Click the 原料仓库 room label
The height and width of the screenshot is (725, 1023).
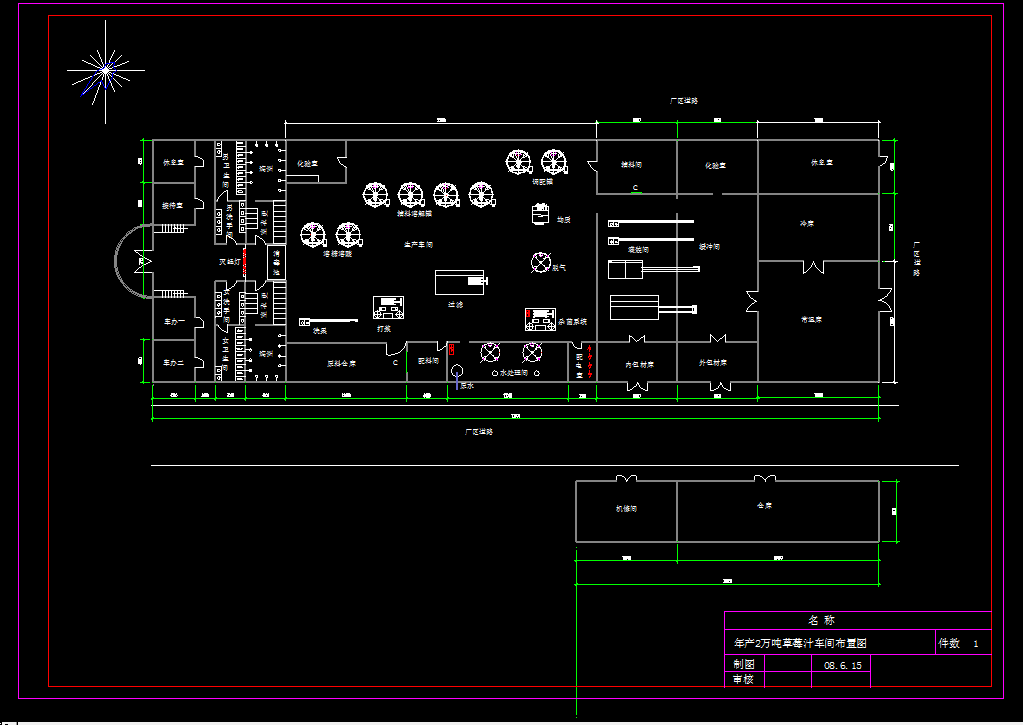point(341,363)
